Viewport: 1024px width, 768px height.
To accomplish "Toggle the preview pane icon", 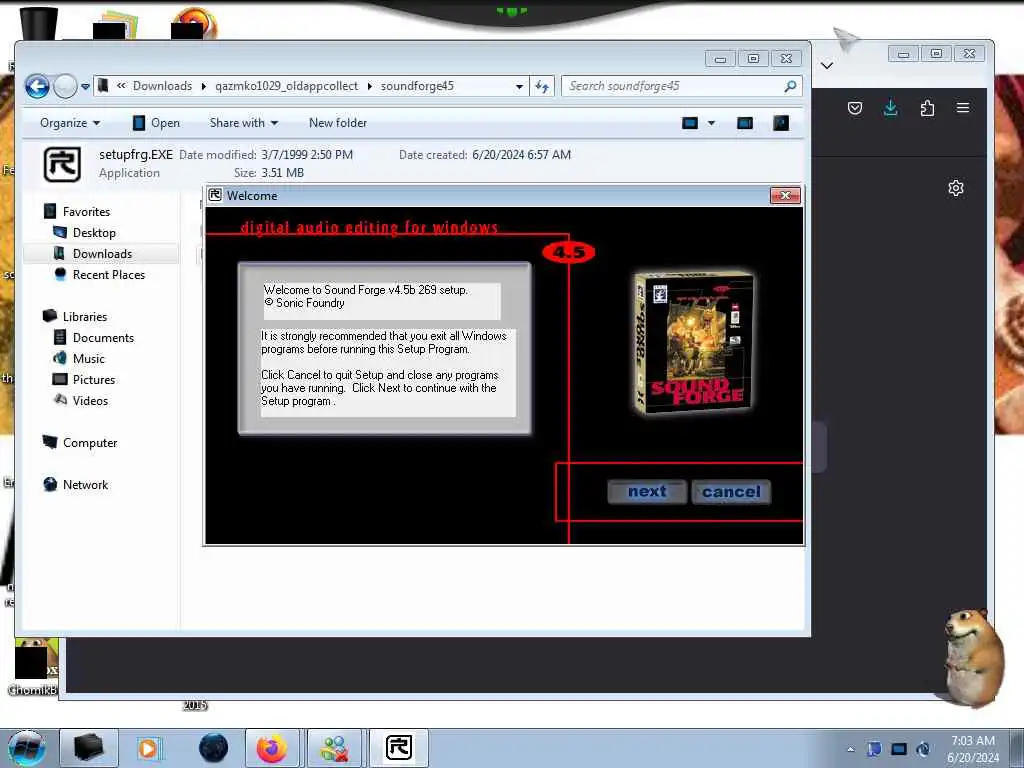I will pos(744,123).
